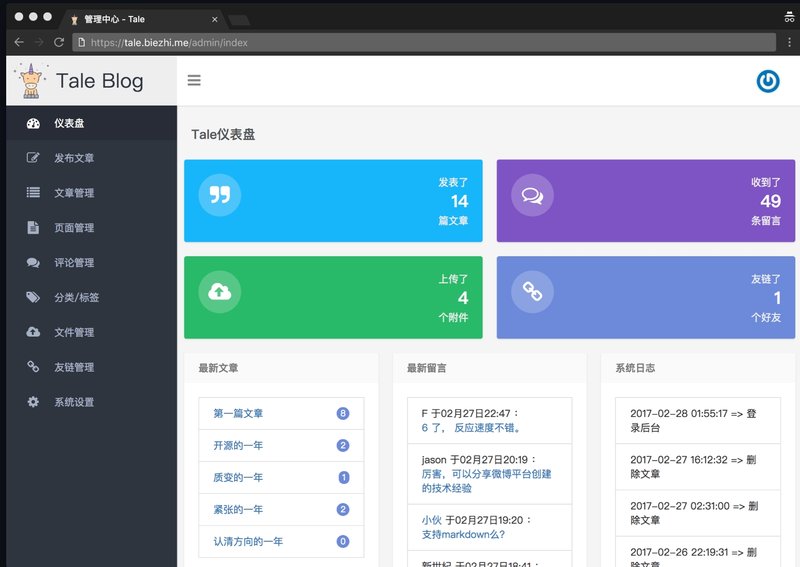This screenshot has width=800, height=567.
Task: Open article link 第一篇文章
Action: pyautogui.click(x=238, y=413)
